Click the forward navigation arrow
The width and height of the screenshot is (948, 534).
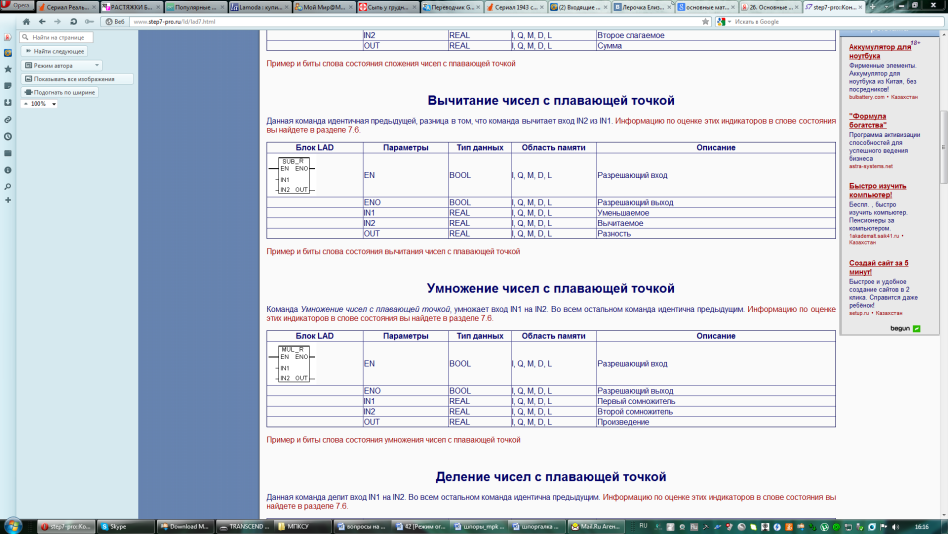(57, 22)
